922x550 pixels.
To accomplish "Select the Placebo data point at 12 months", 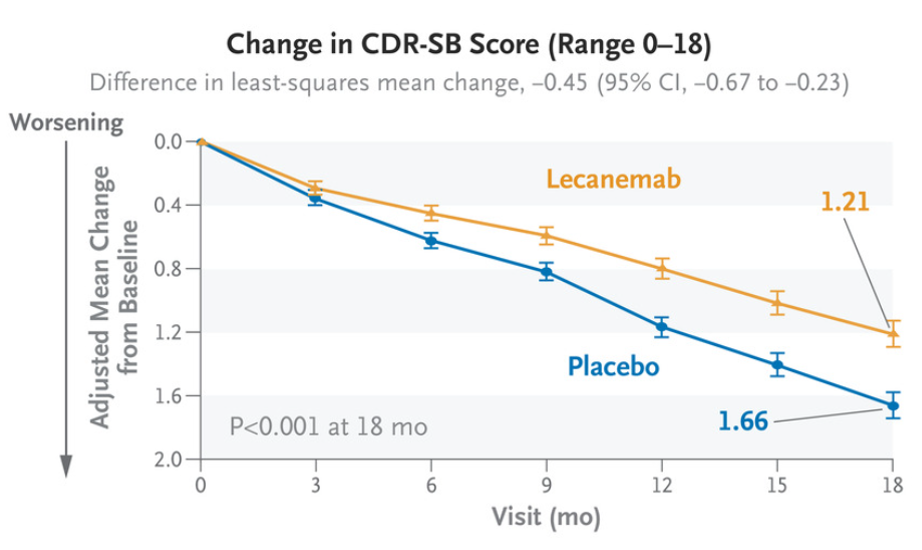I will point(661,326).
